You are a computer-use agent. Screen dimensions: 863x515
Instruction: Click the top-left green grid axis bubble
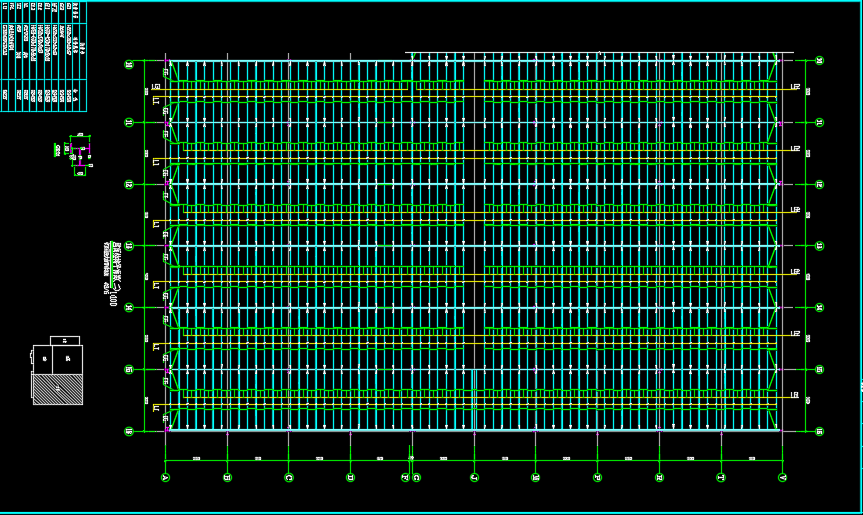click(x=129, y=63)
